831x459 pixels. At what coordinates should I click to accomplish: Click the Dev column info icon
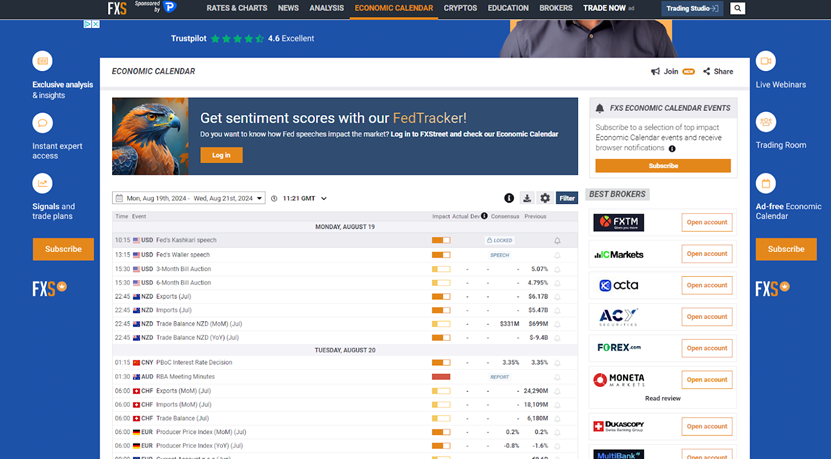pos(484,216)
